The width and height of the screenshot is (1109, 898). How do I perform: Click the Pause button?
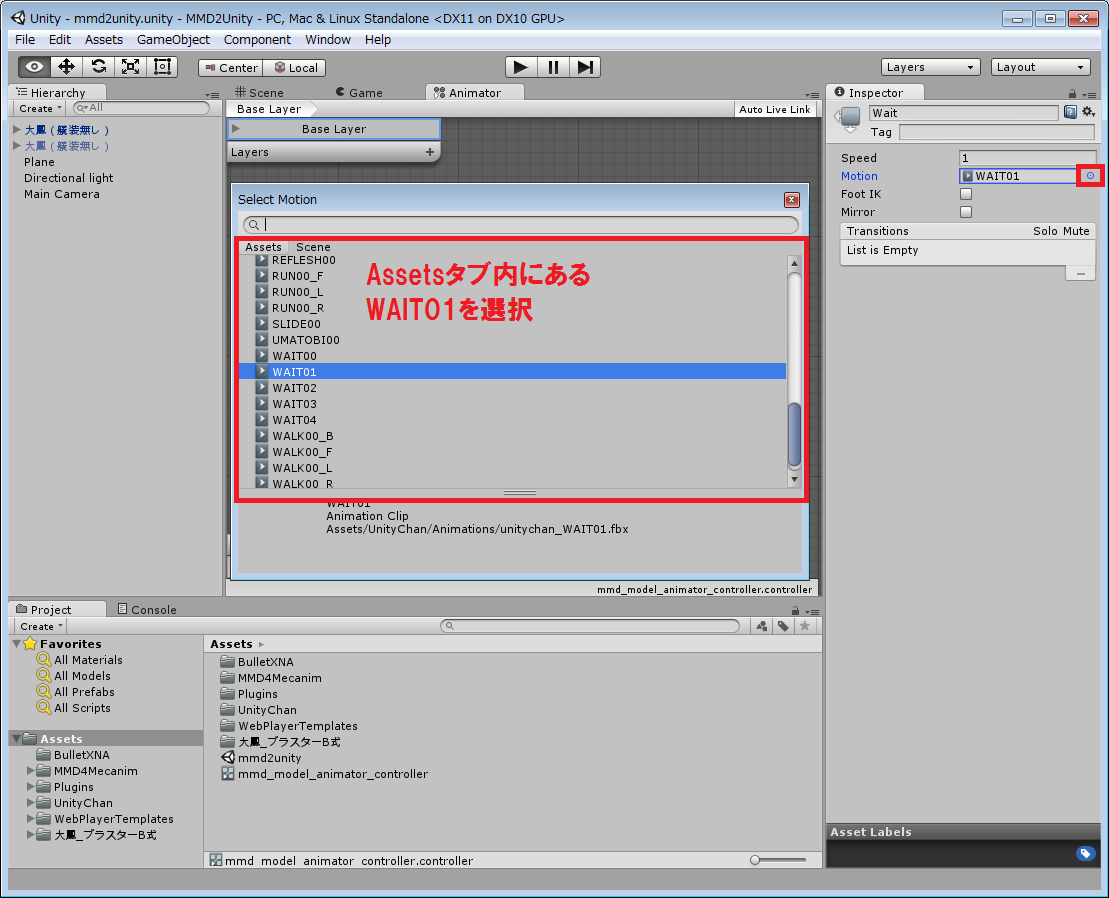pyautogui.click(x=553, y=67)
